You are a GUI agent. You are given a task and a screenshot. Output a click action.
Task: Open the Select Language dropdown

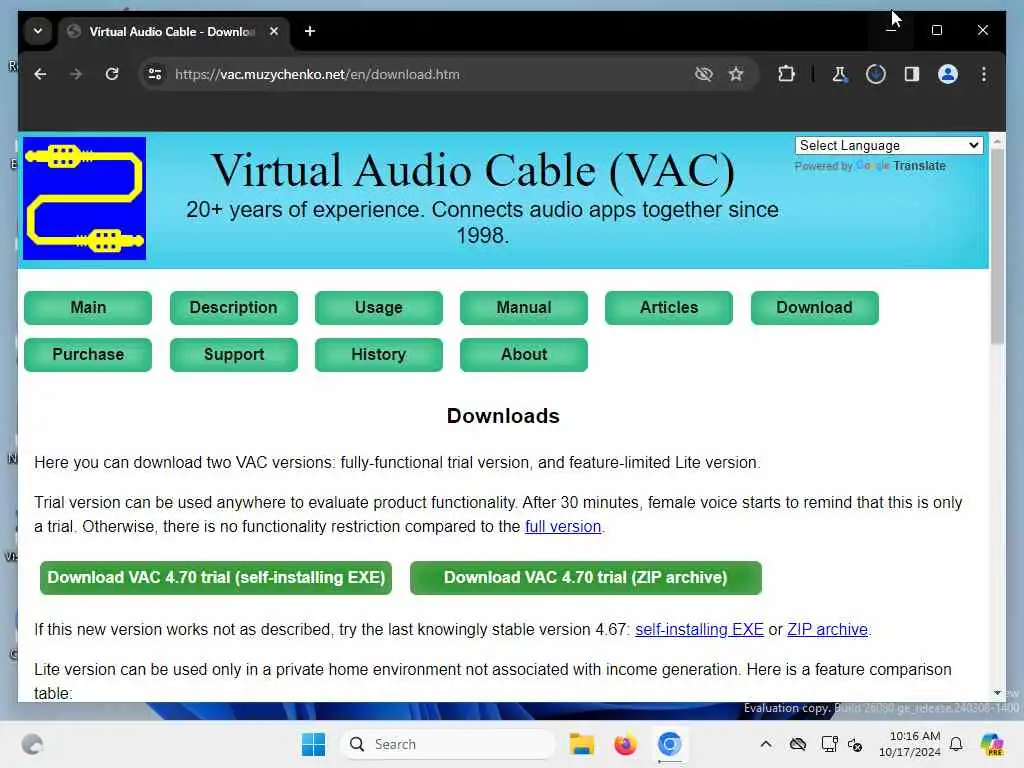coord(889,145)
